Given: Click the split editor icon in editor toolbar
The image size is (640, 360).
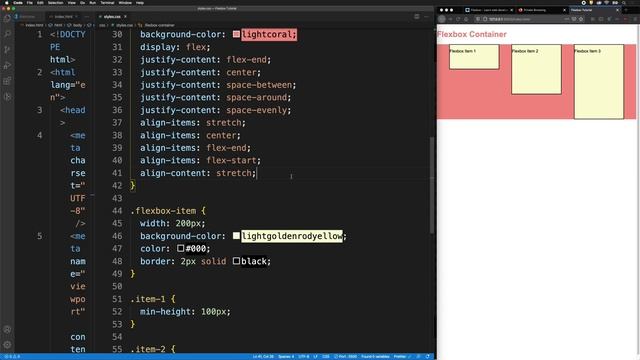Looking at the screenshot, I should point(416,17).
